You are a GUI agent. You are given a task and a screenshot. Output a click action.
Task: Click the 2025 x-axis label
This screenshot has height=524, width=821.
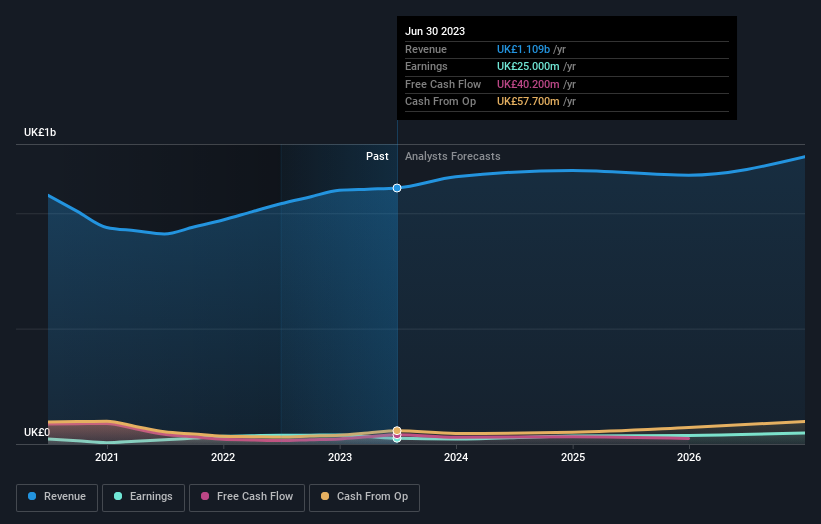(x=573, y=457)
